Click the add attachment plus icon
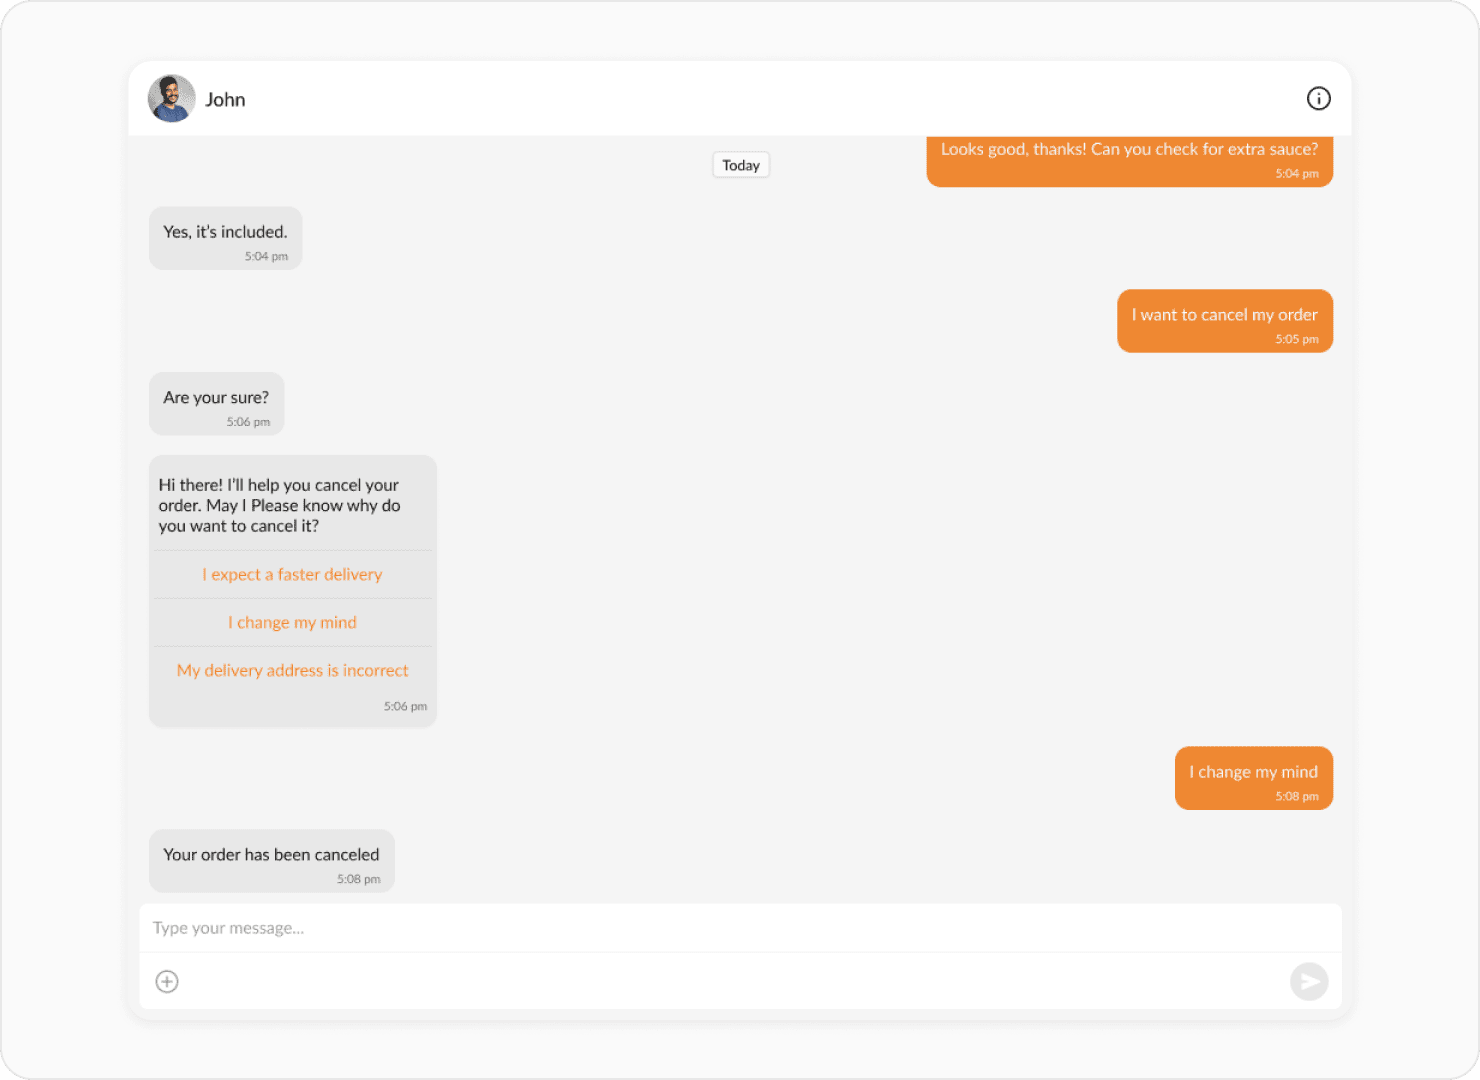The height and width of the screenshot is (1080, 1480). [x=167, y=981]
